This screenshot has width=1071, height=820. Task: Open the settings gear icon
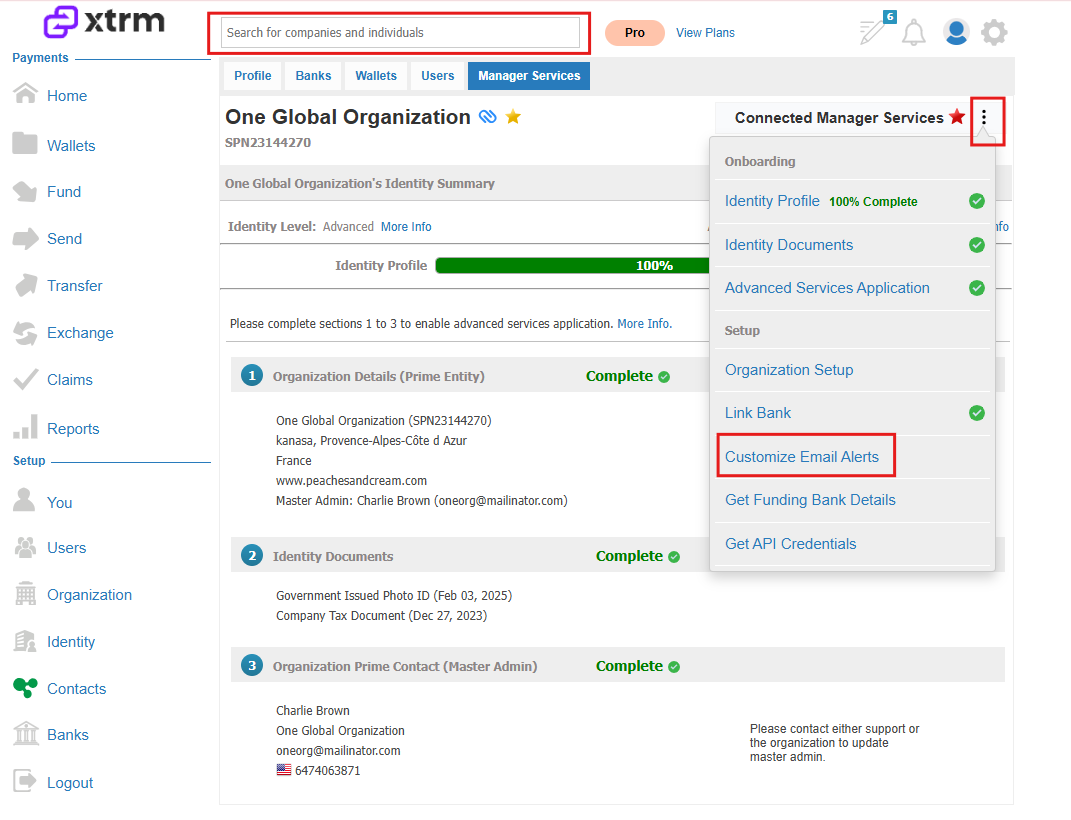pos(994,32)
